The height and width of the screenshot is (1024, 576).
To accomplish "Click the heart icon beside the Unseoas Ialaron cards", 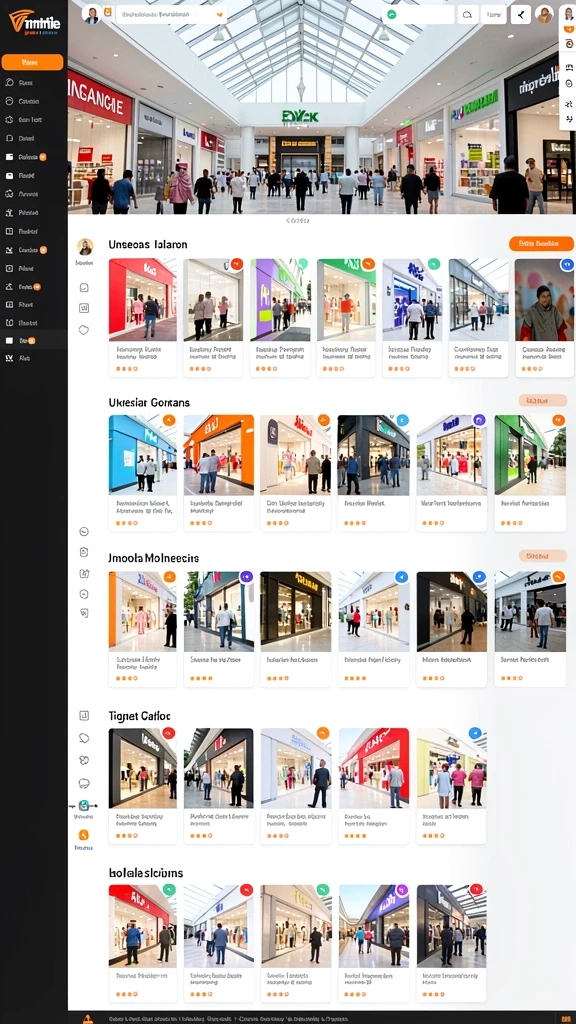I will [84, 330].
